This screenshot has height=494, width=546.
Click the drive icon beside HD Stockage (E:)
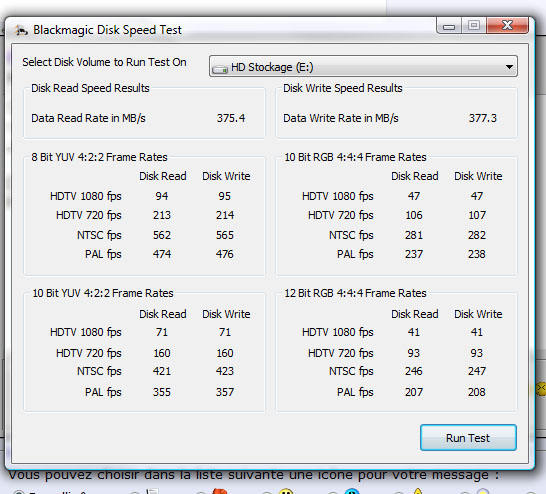(220, 69)
